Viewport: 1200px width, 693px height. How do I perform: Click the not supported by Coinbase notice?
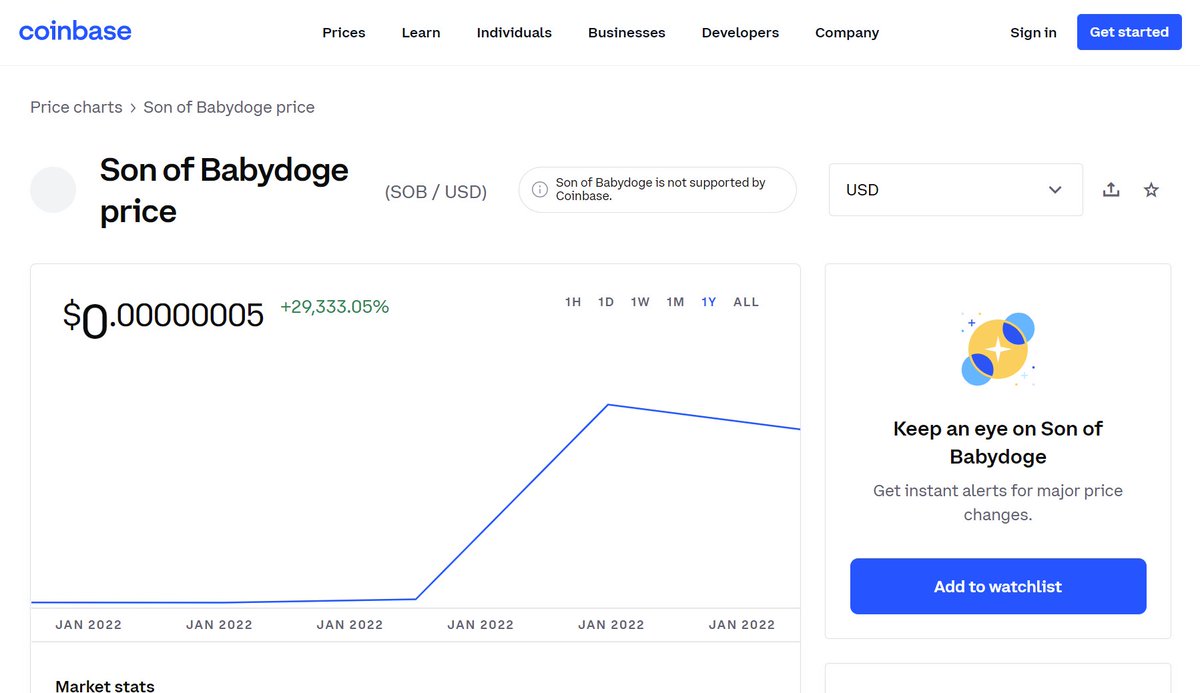[658, 190]
